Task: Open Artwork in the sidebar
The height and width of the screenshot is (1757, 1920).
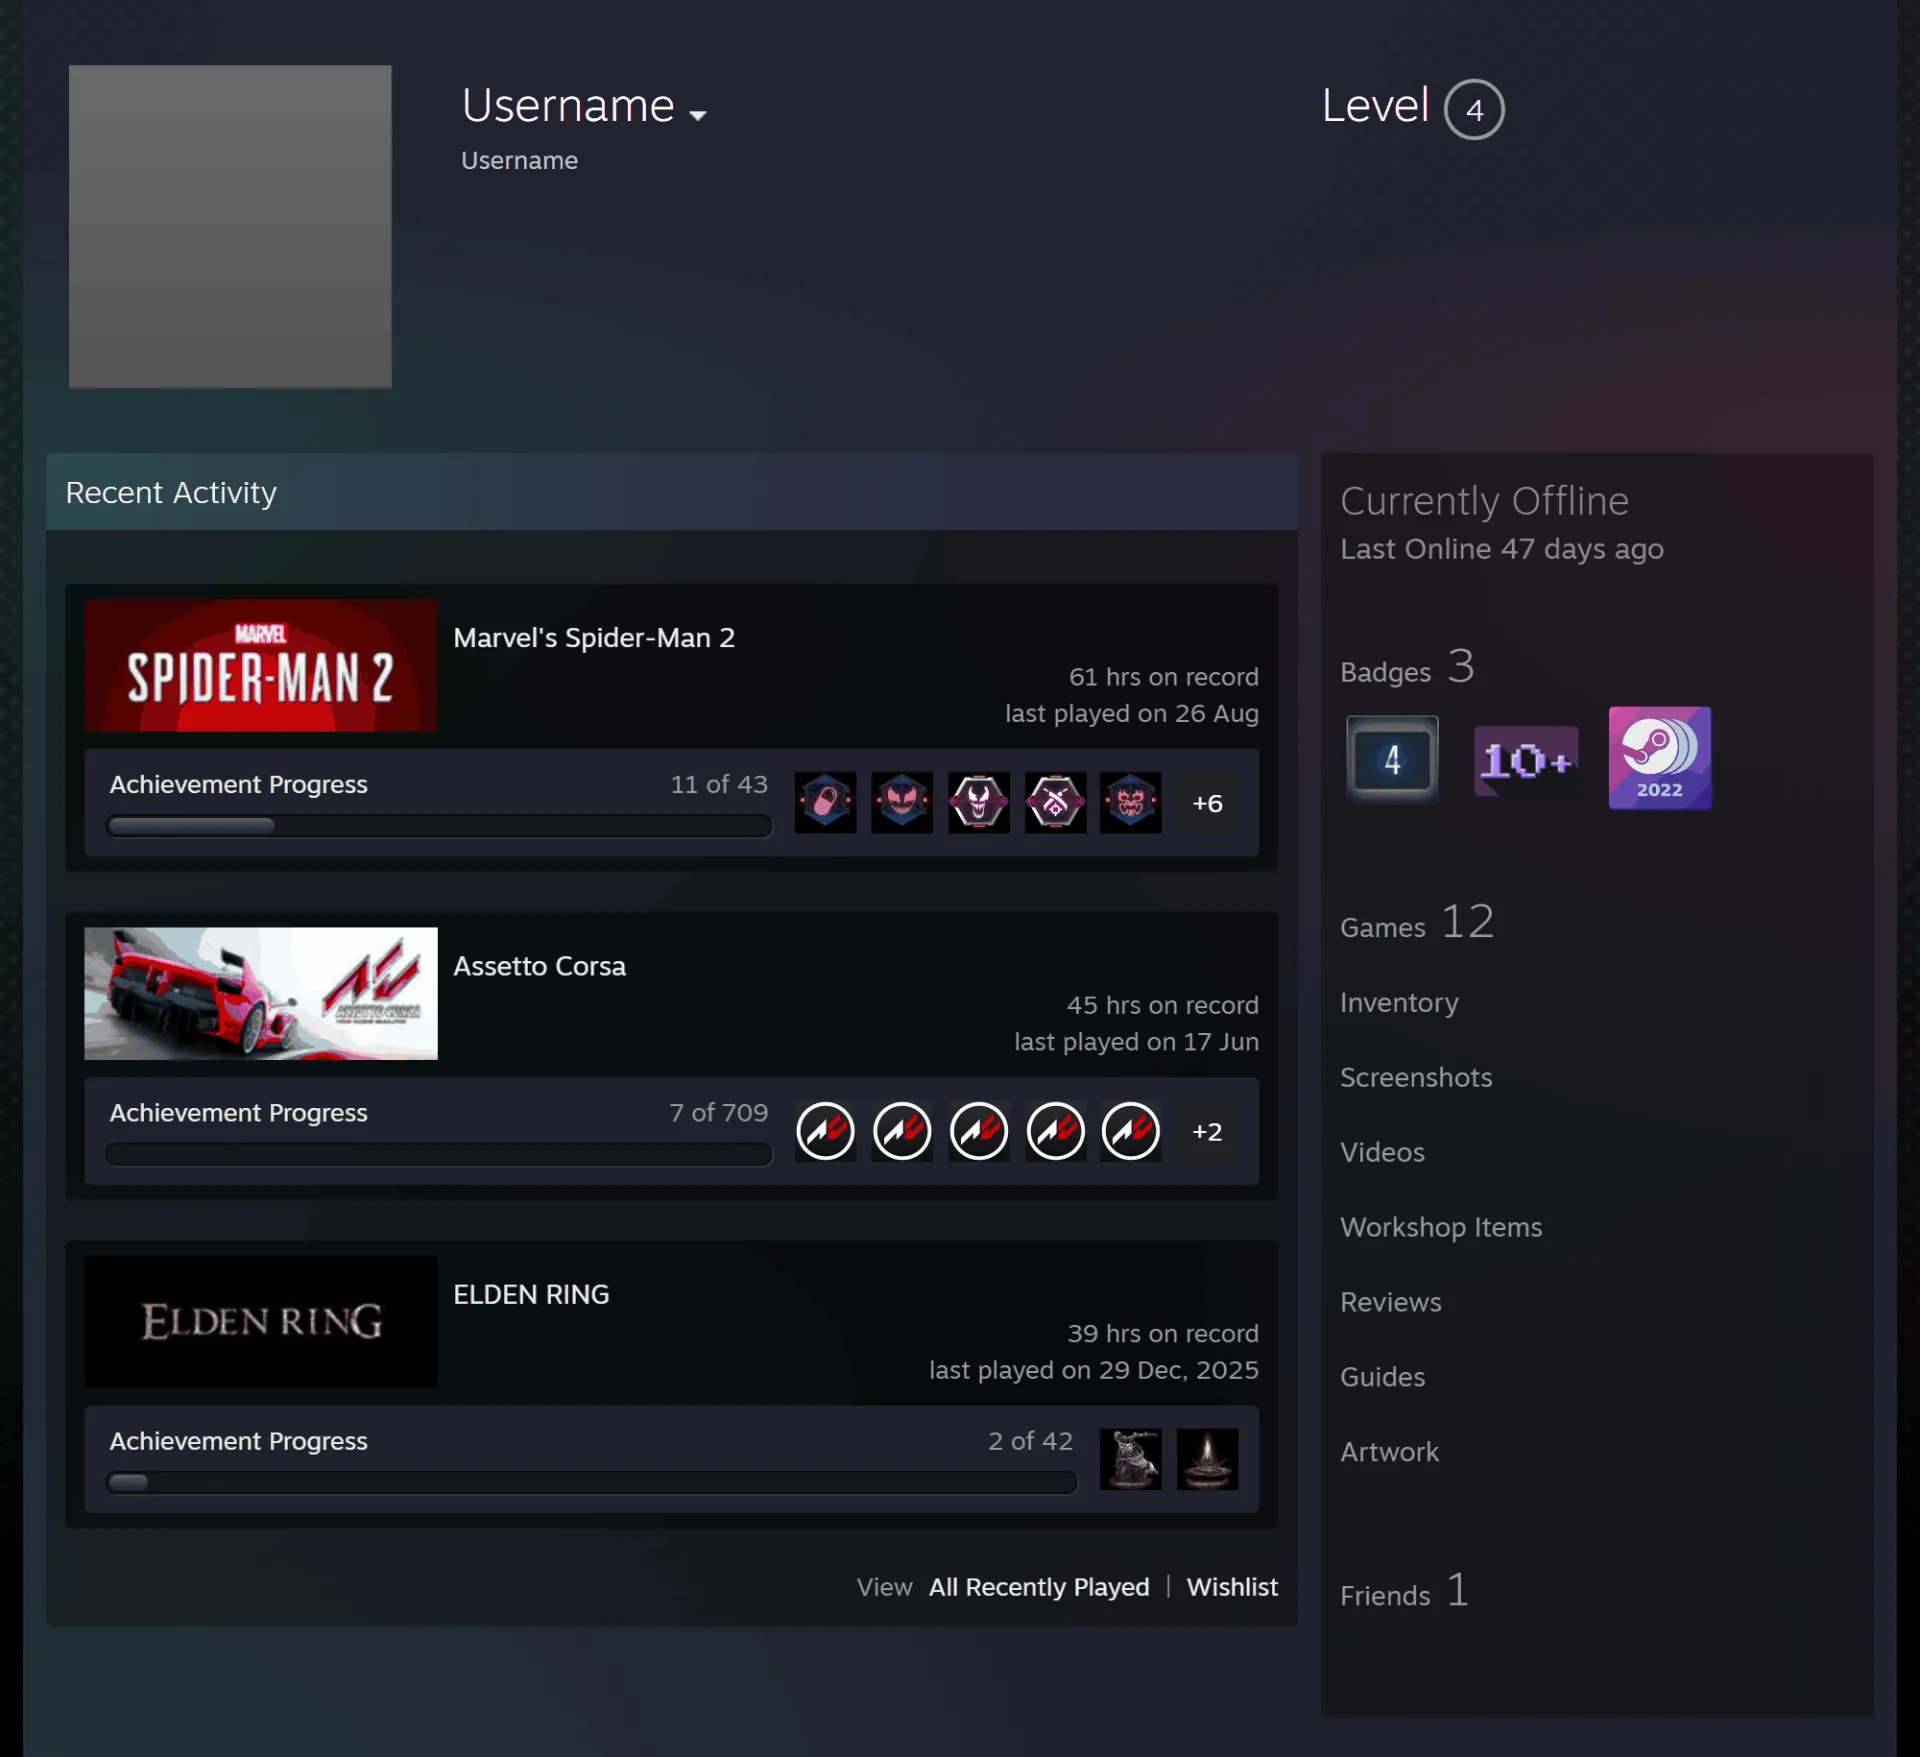Action: [1389, 1452]
